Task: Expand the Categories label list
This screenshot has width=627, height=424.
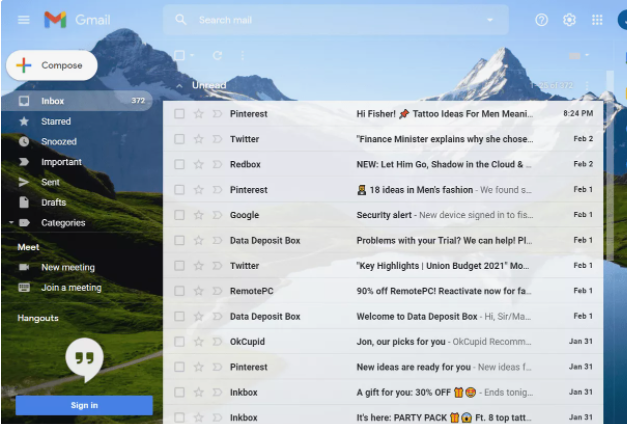Action: [11, 223]
